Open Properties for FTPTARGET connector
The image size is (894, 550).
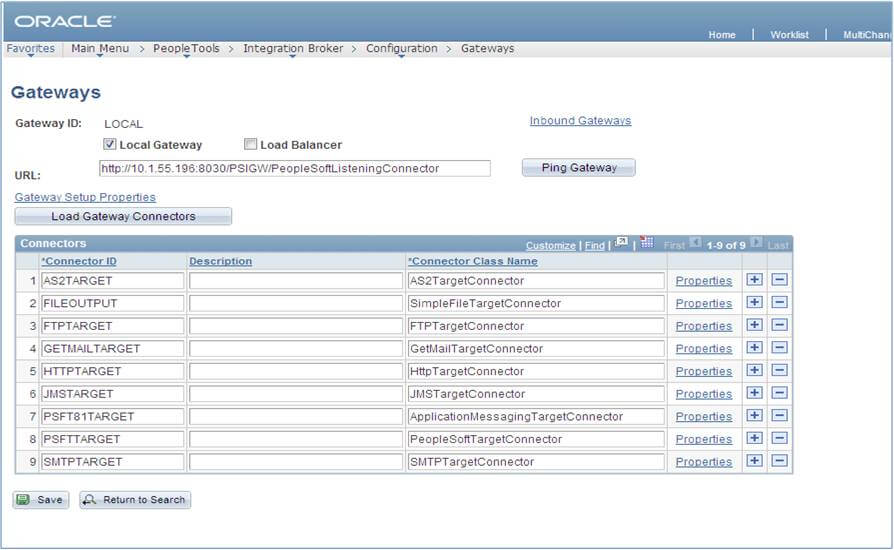pos(704,326)
